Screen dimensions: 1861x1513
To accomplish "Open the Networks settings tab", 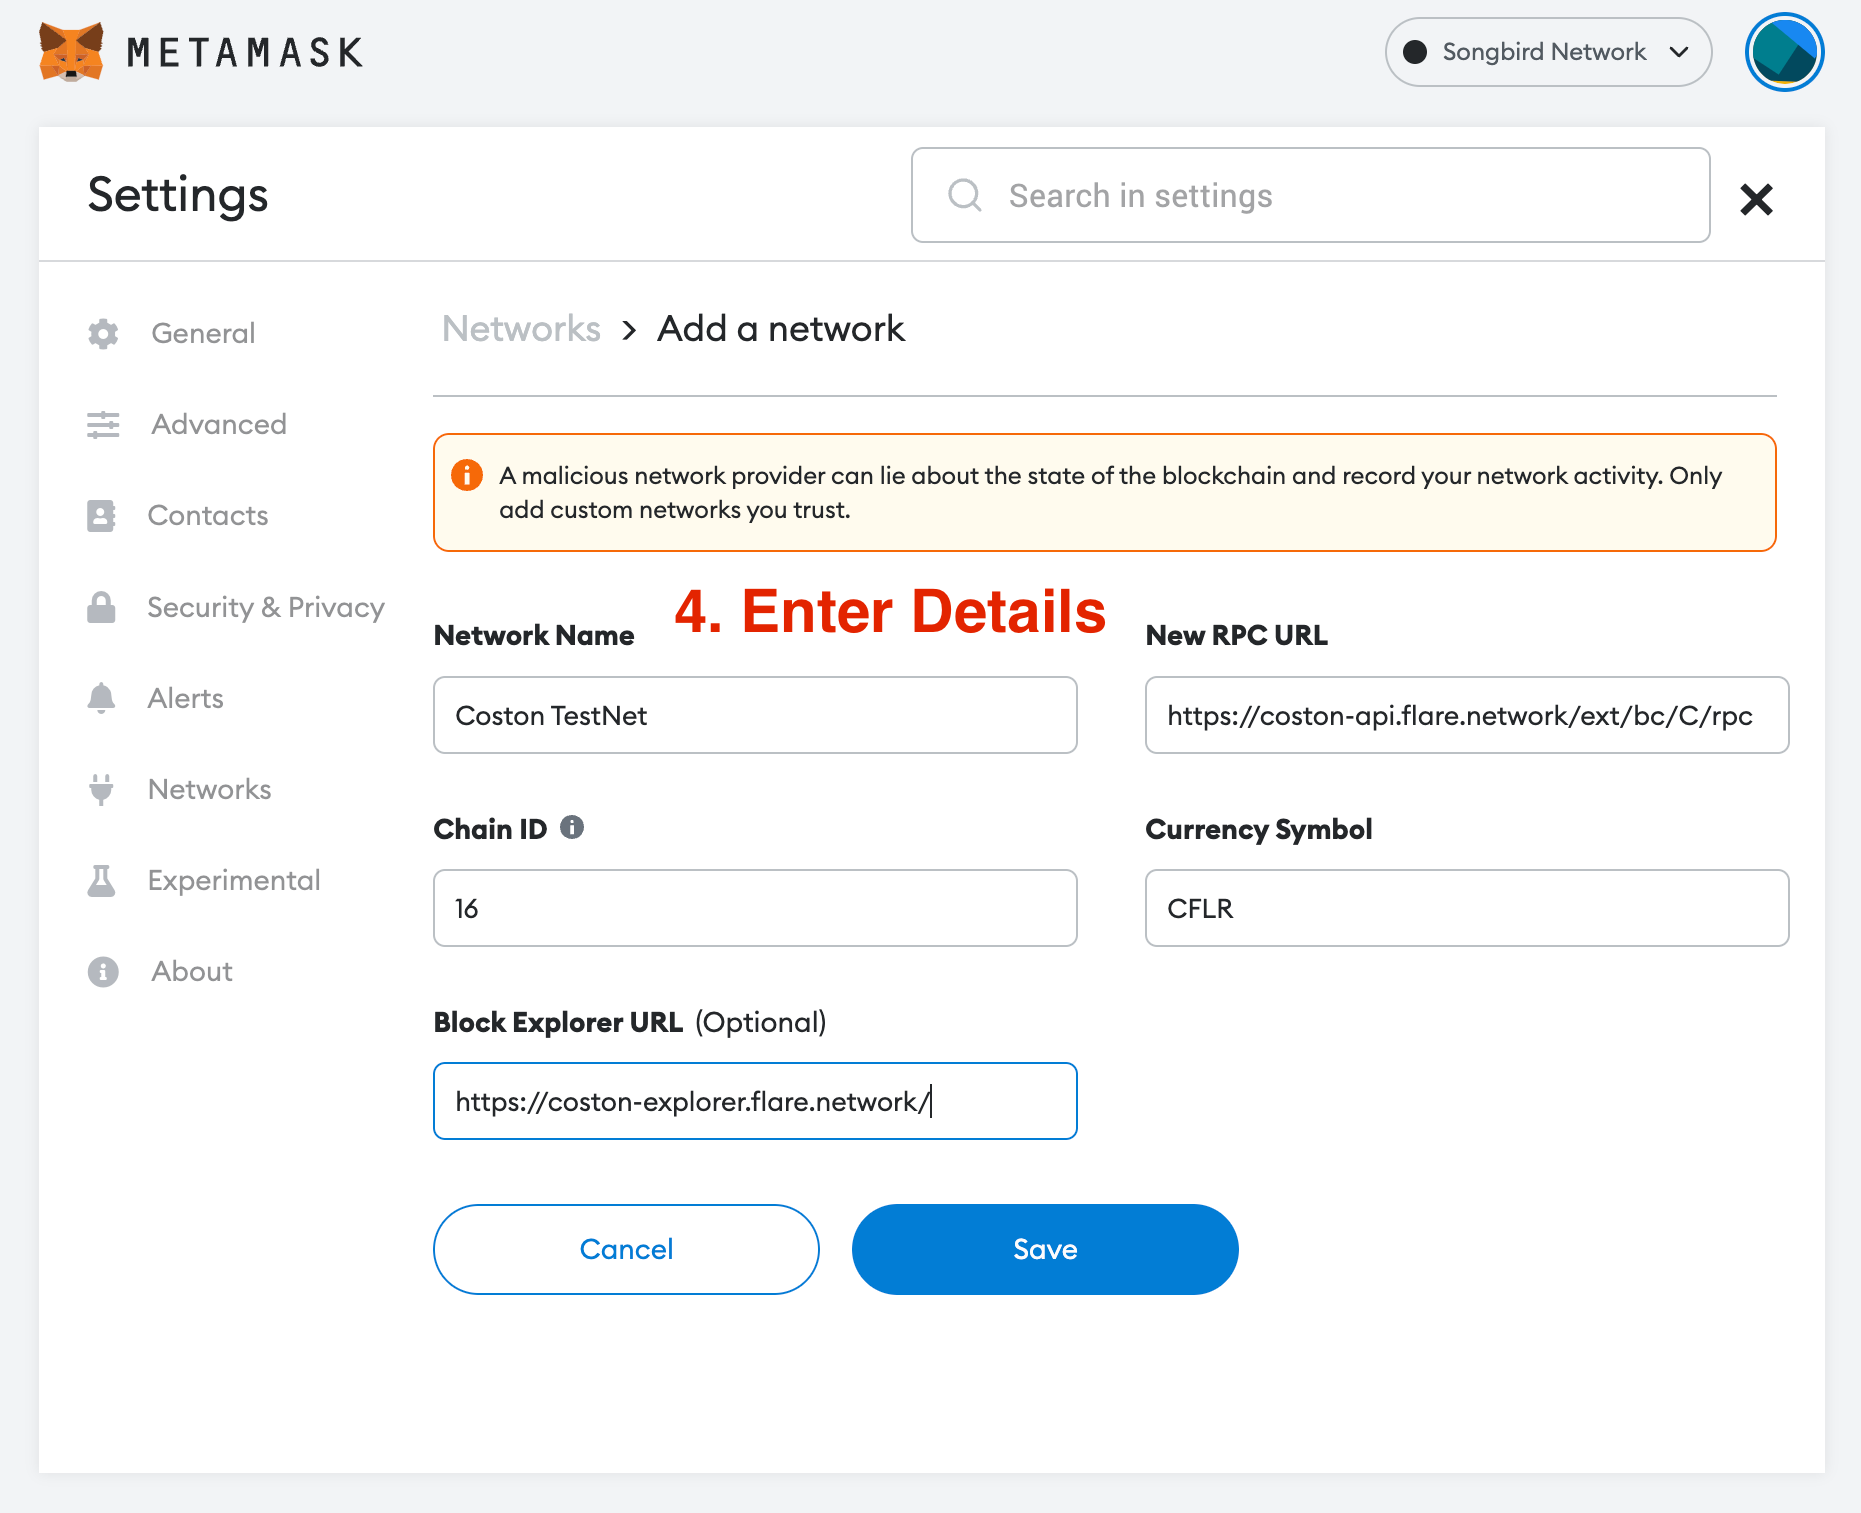I will coord(209,790).
